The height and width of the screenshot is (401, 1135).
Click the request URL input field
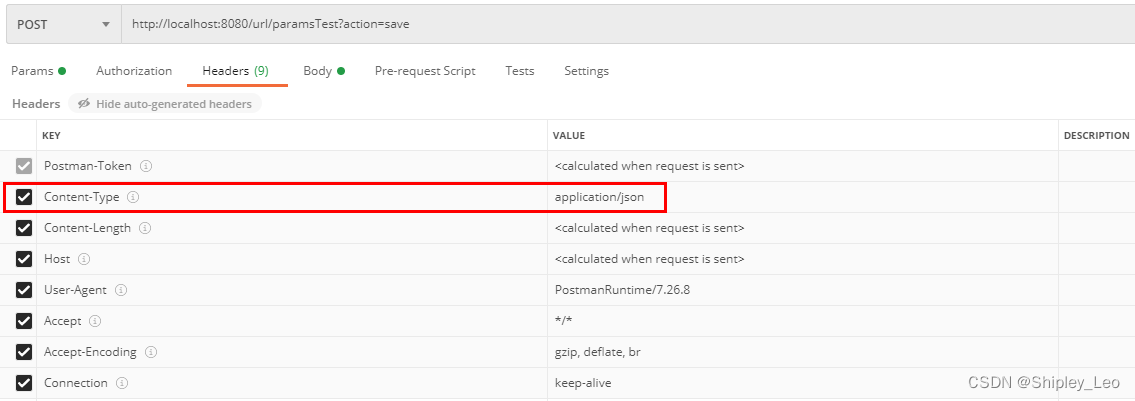coord(628,24)
